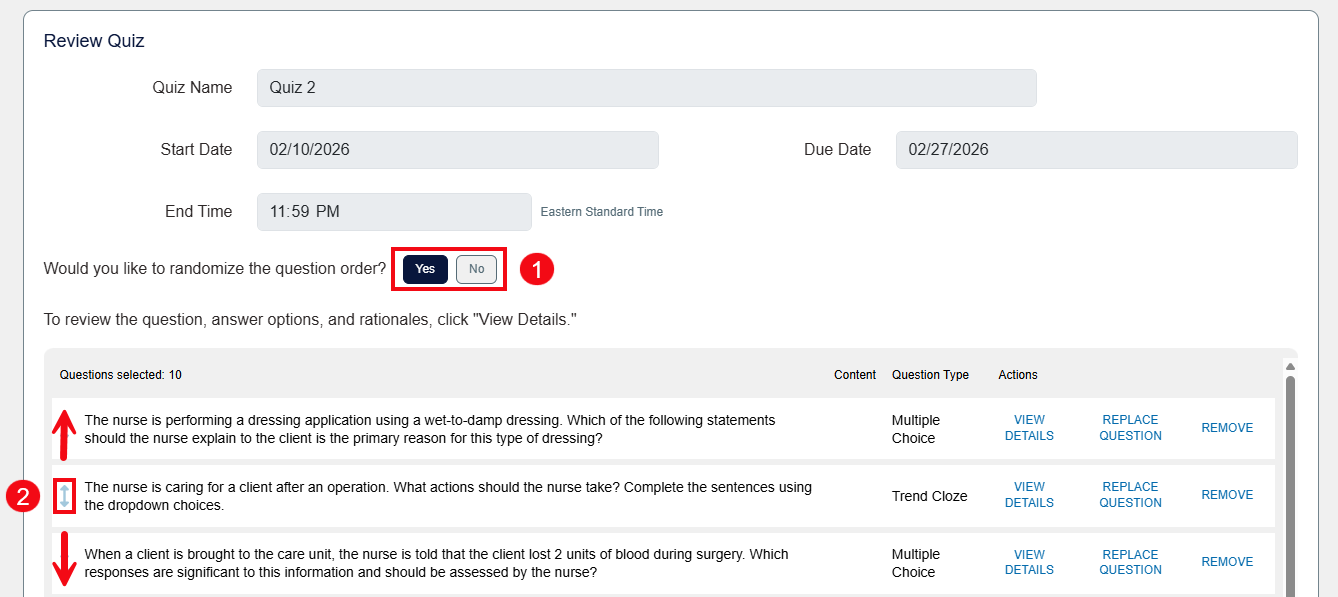Click the reorder handle on the Trend Cloze question
This screenshot has width=1338, height=597.
pyautogui.click(x=64, y=494)
